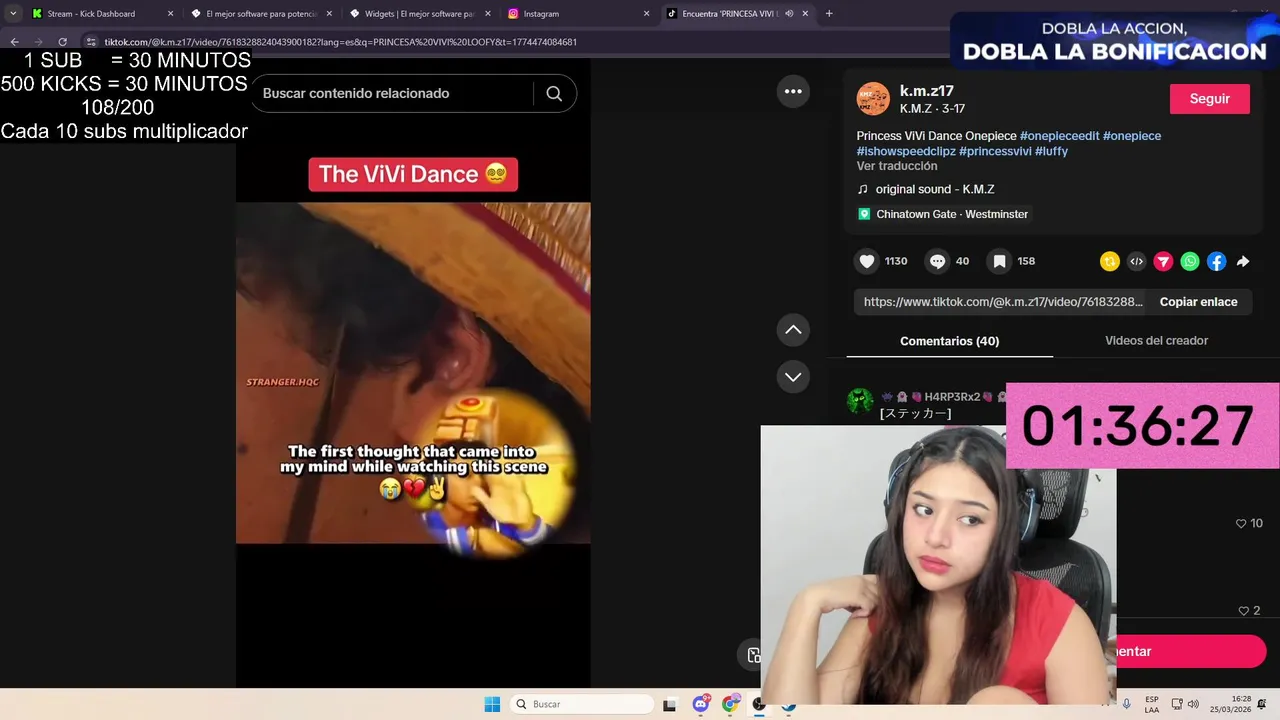Open ESP LAA language switcher

pos(1152,704)
